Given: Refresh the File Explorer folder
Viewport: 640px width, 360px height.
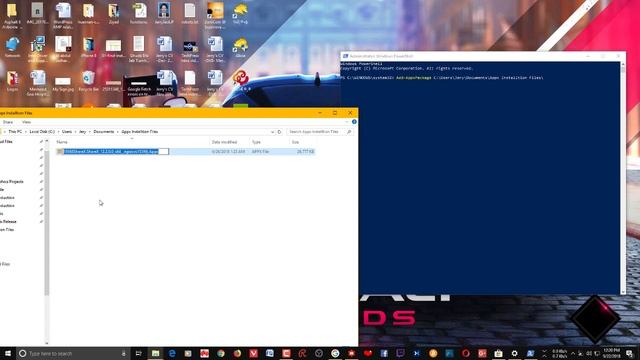Looking at the screenshot, I should [280, 132].
